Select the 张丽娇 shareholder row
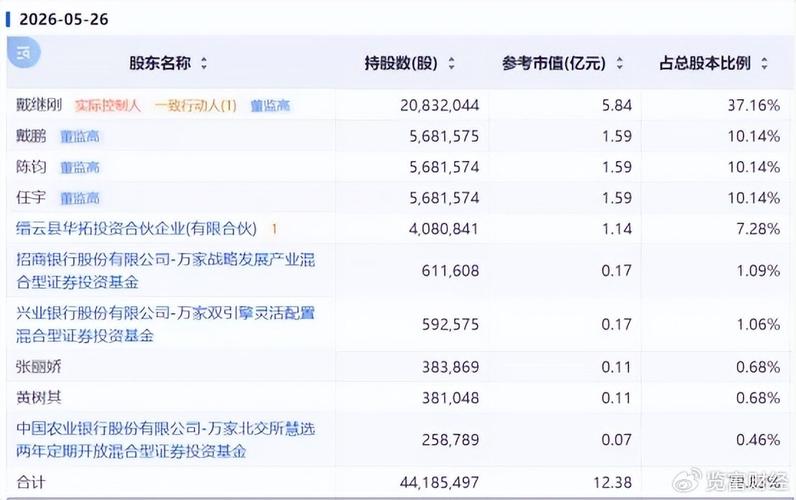The image size is (796, 500). coord(398,366)
